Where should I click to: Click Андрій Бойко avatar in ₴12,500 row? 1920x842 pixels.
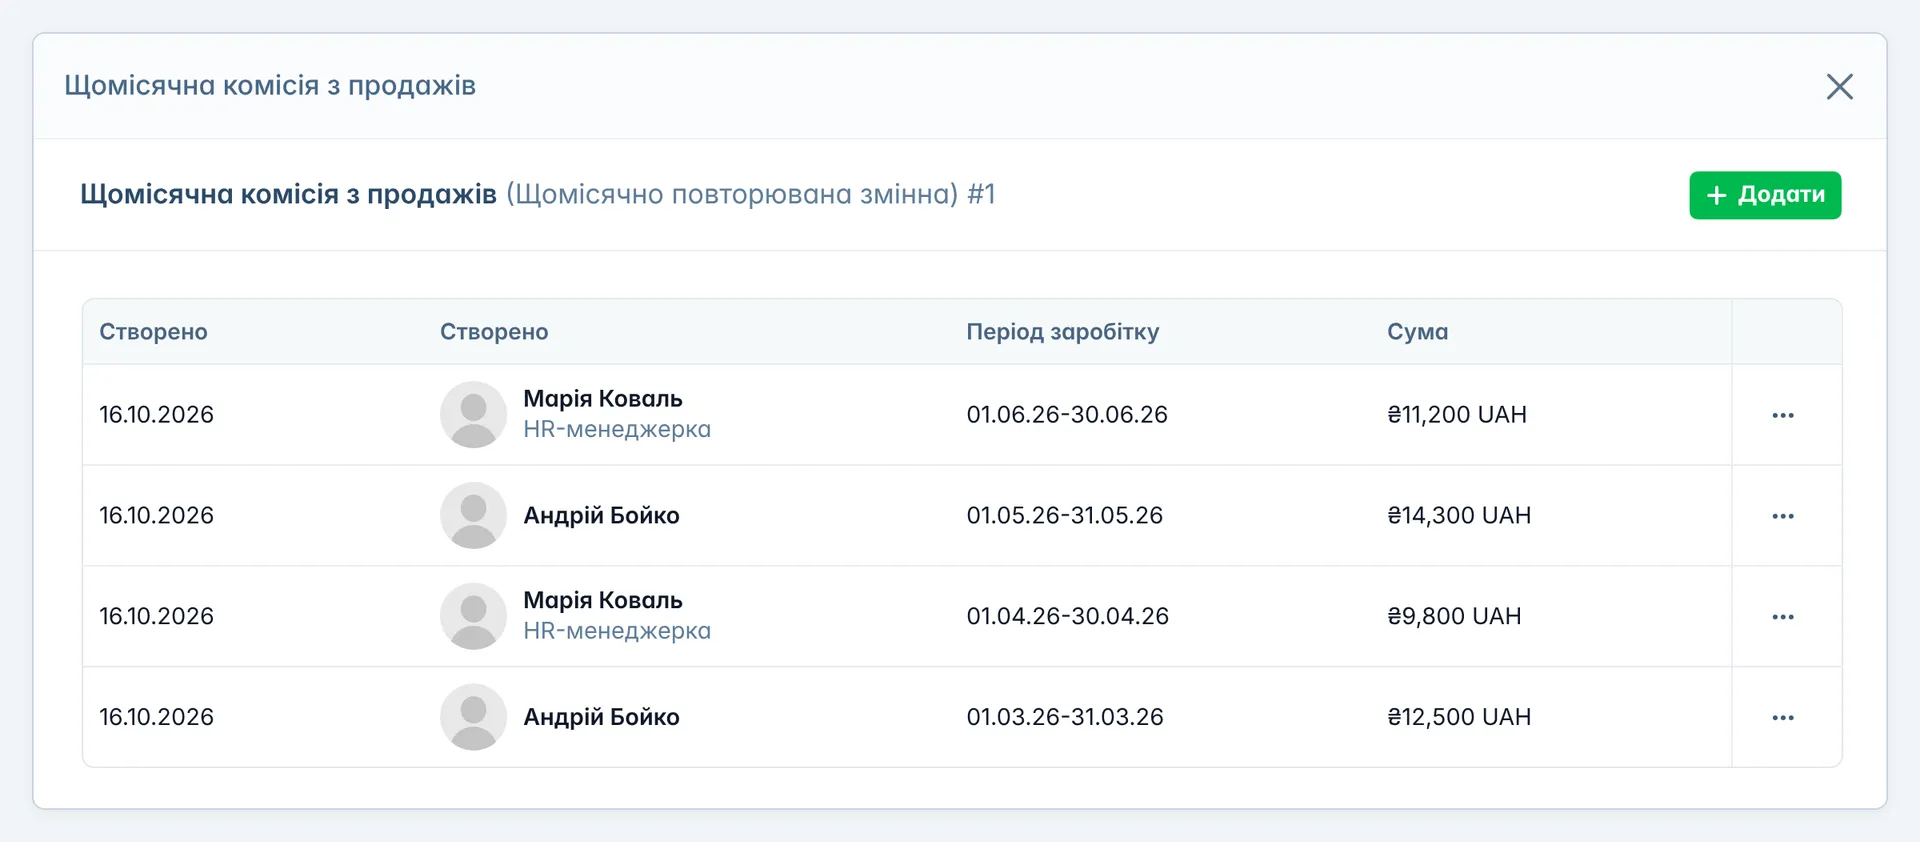[x=473, y=717]
